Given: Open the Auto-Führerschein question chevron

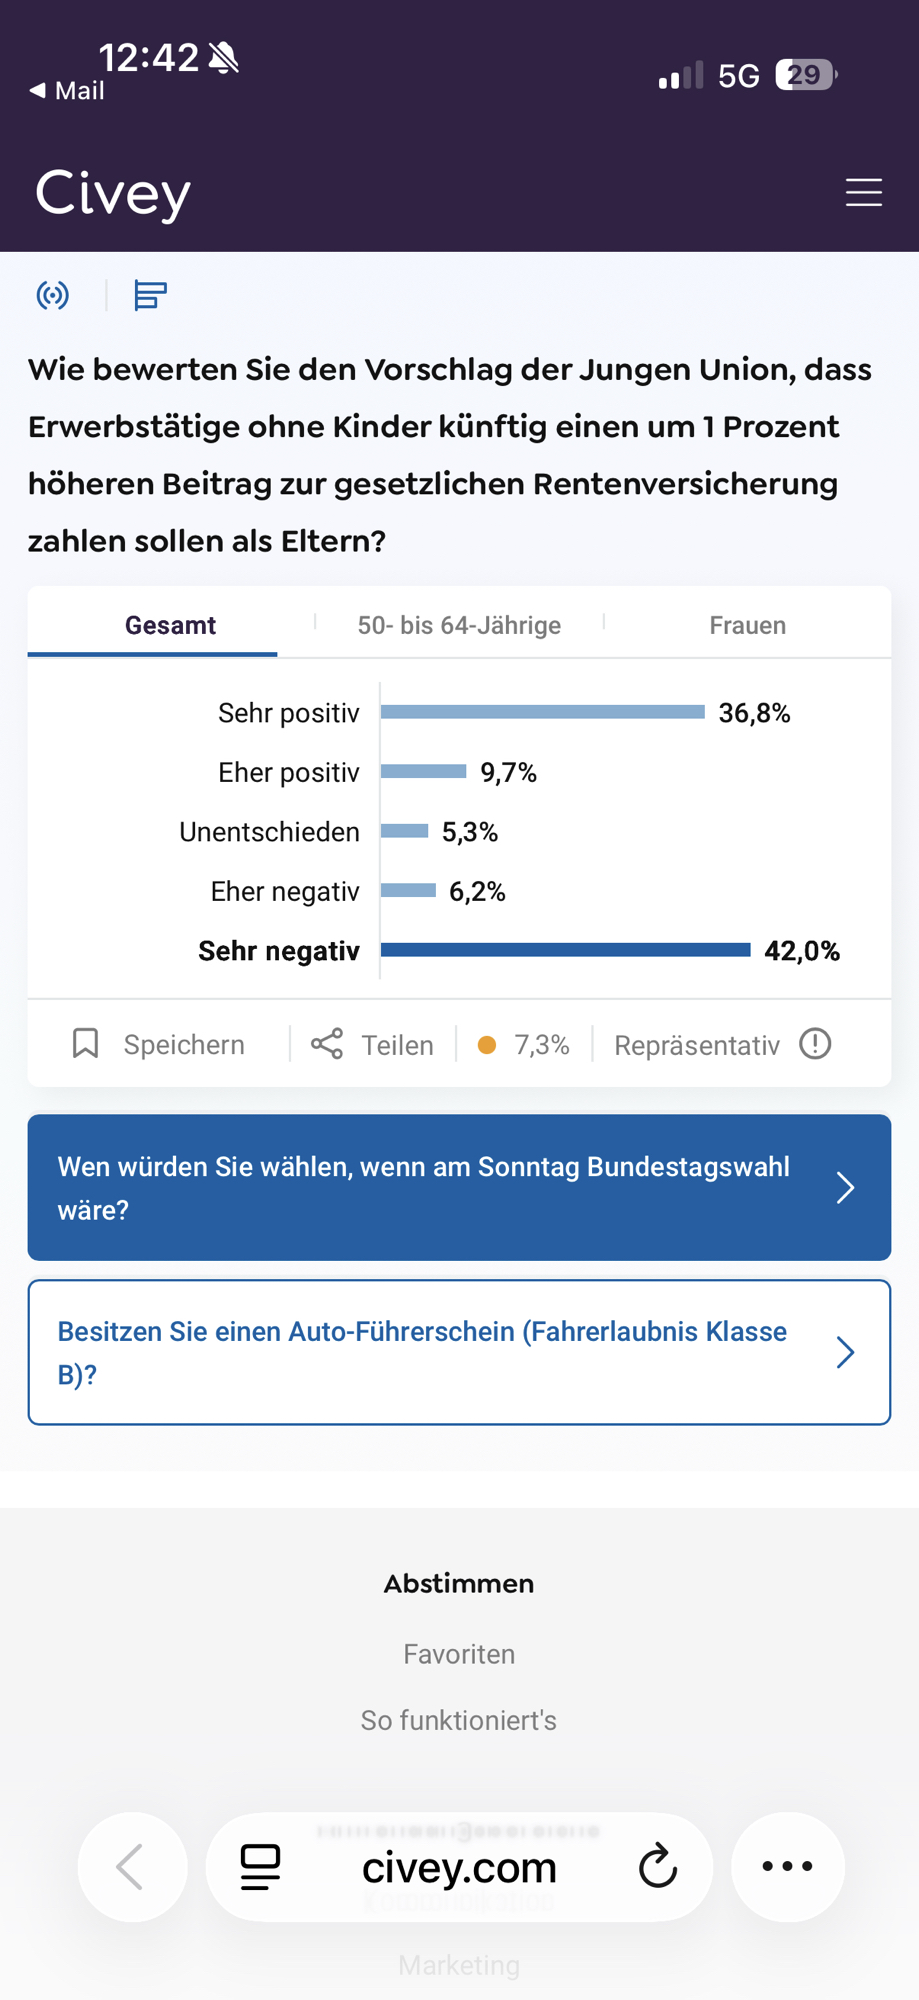Looking at the screenshot, I should [x=845, y=1352].
